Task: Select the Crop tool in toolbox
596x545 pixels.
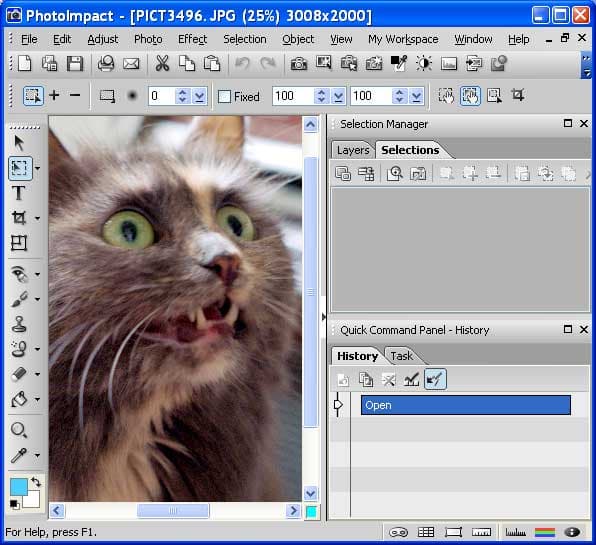Action: coord(19,218)
